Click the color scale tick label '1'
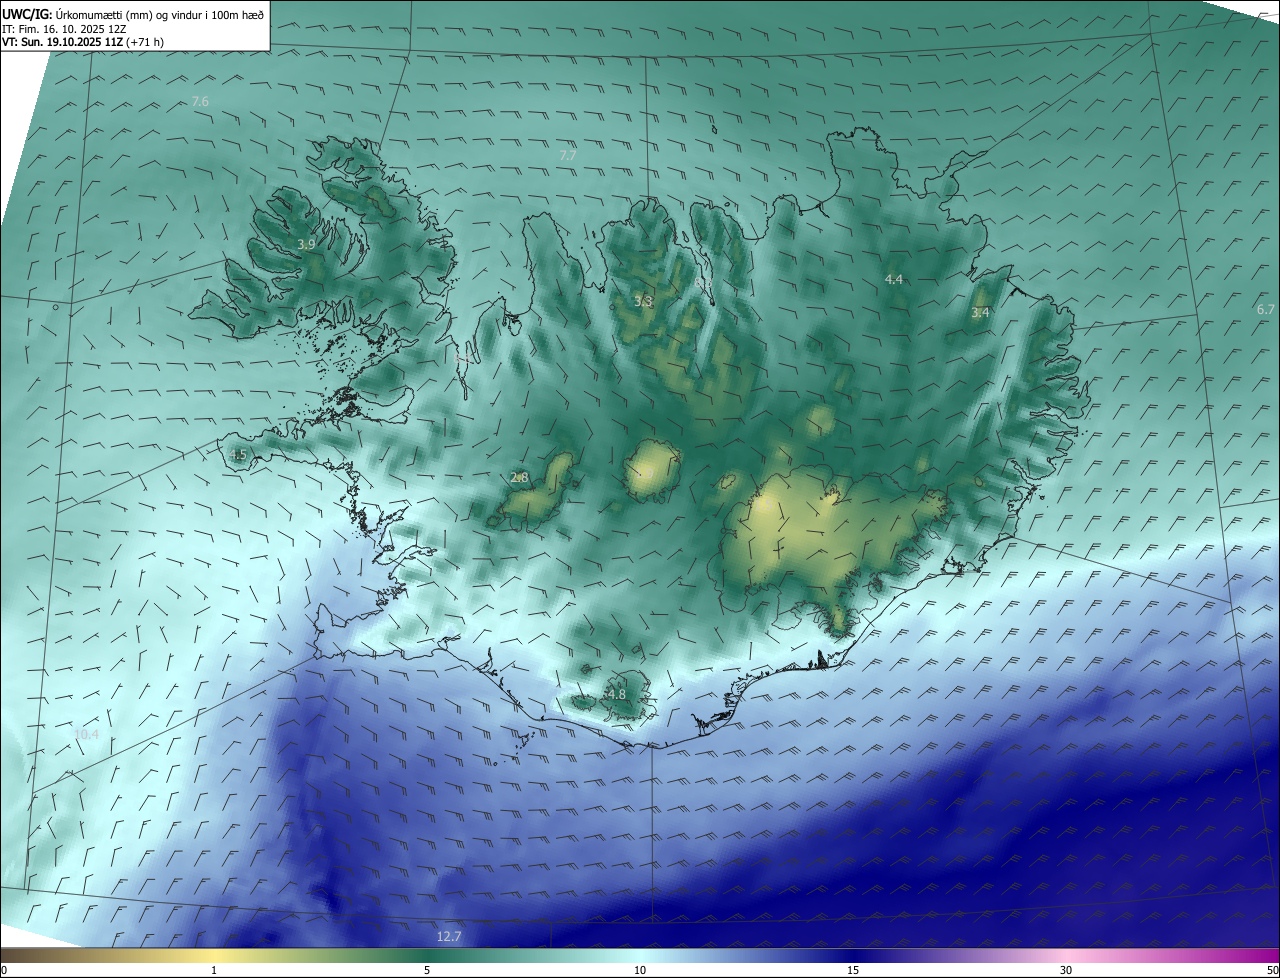Screen dimensions: 1280x978 point(214,970)
